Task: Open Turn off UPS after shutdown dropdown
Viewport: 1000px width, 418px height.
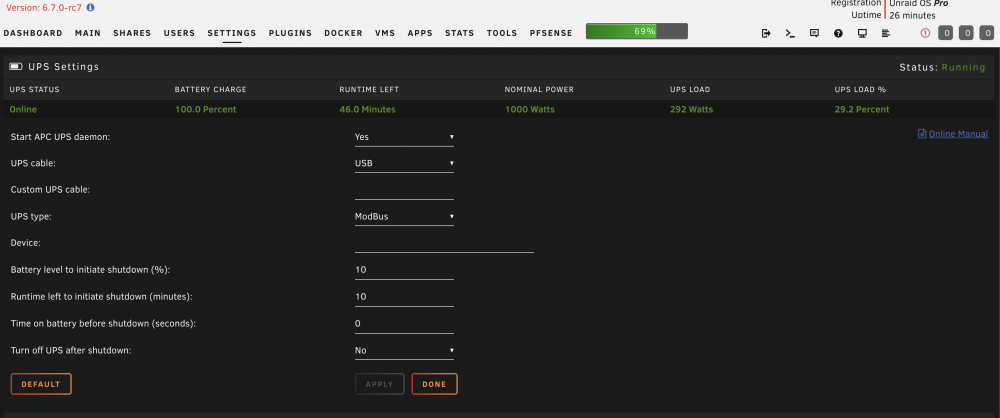Action: coord(404,350)
